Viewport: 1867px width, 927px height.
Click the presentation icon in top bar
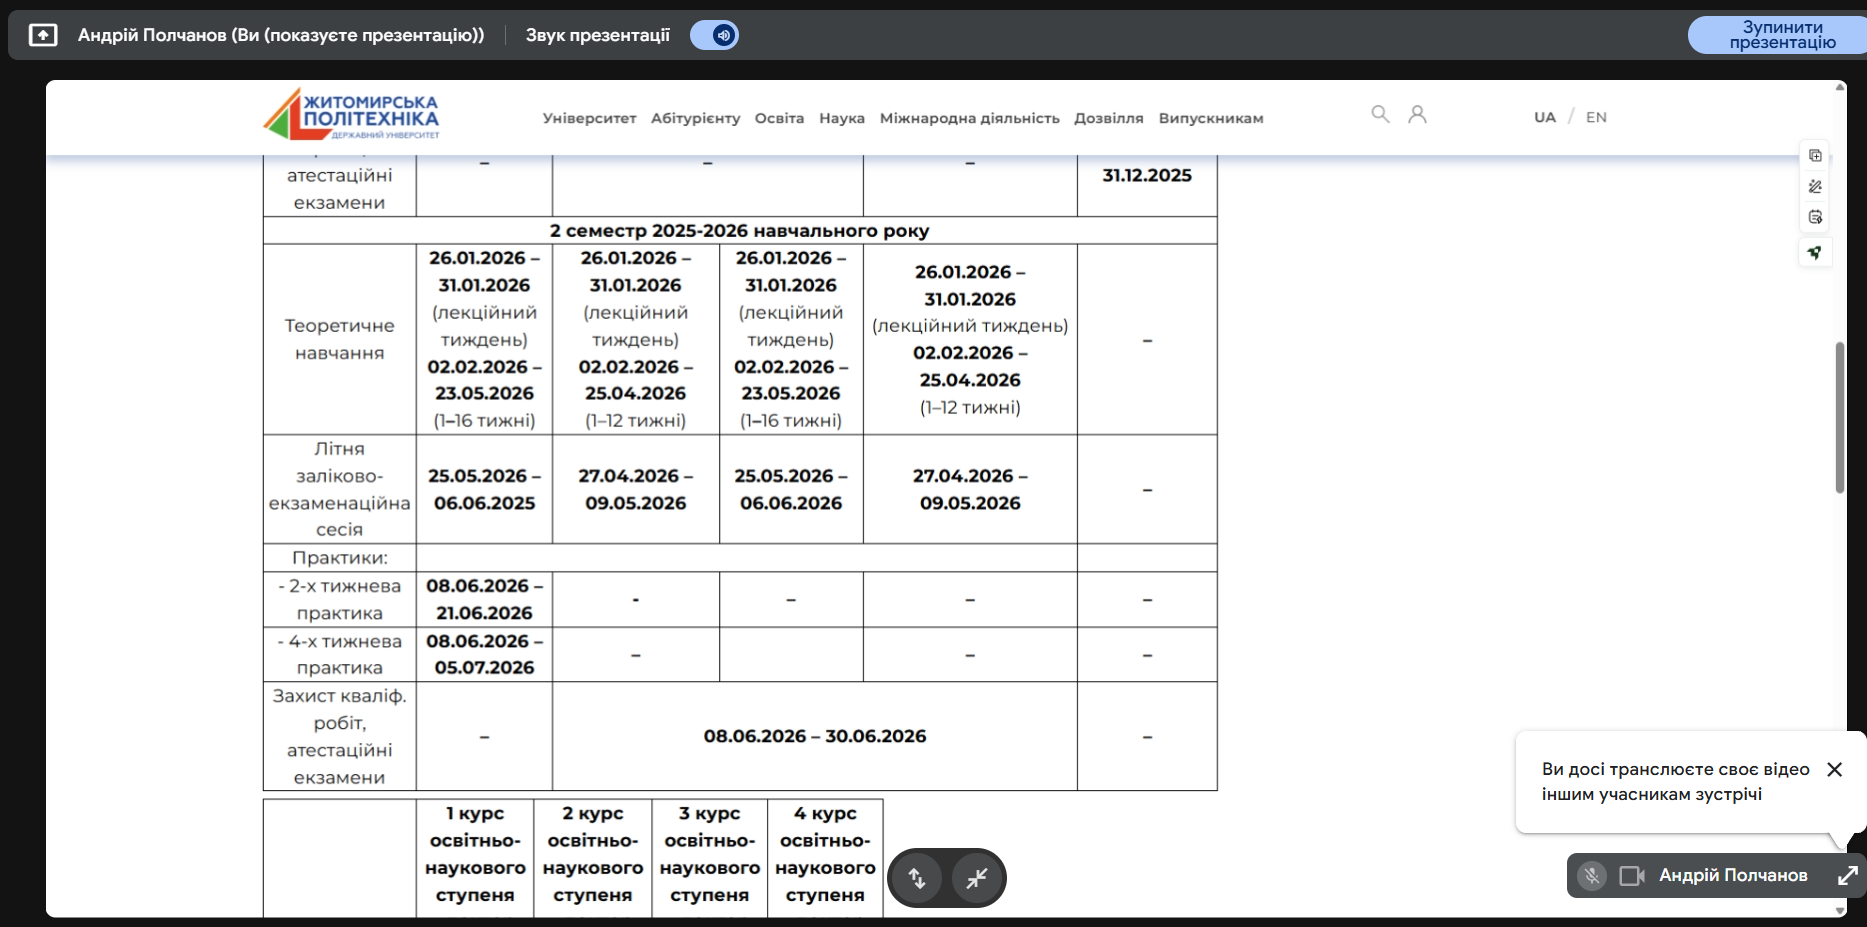point(43,35)
